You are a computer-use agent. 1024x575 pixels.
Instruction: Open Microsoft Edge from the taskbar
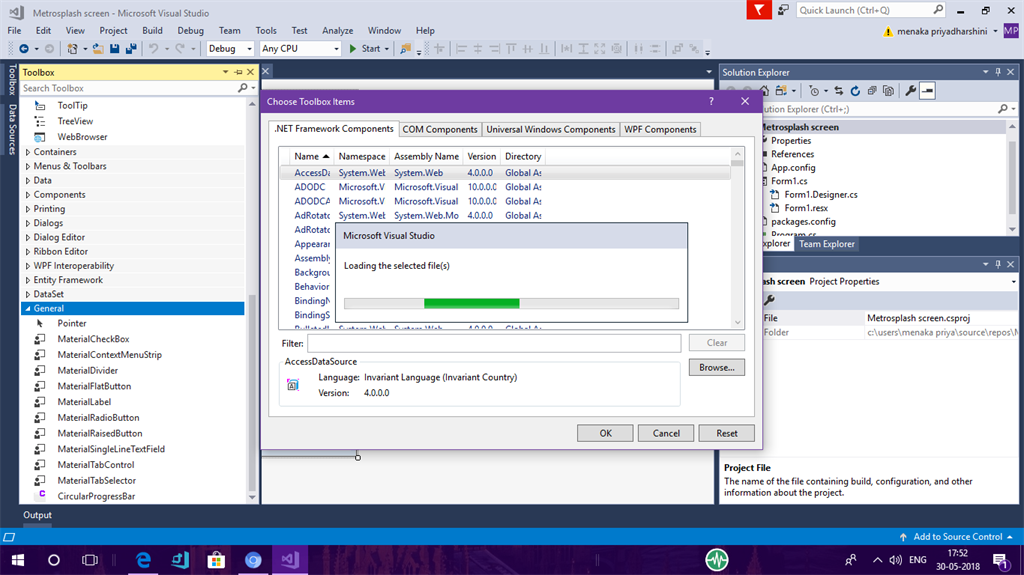(143, 560)
